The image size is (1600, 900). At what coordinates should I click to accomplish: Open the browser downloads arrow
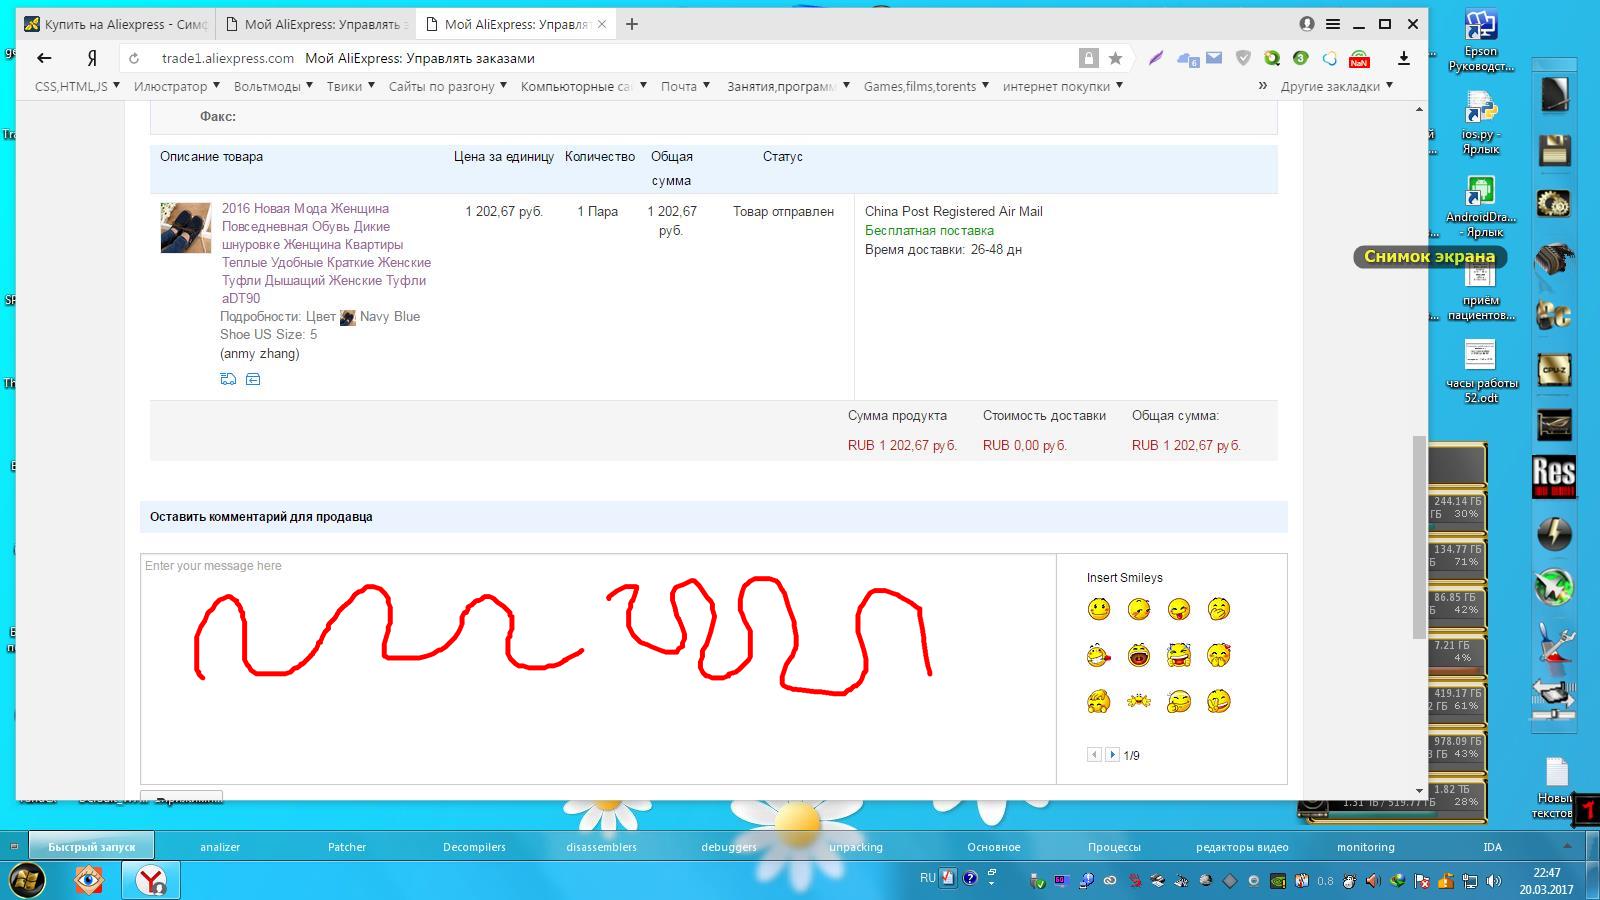[1404, 58]
